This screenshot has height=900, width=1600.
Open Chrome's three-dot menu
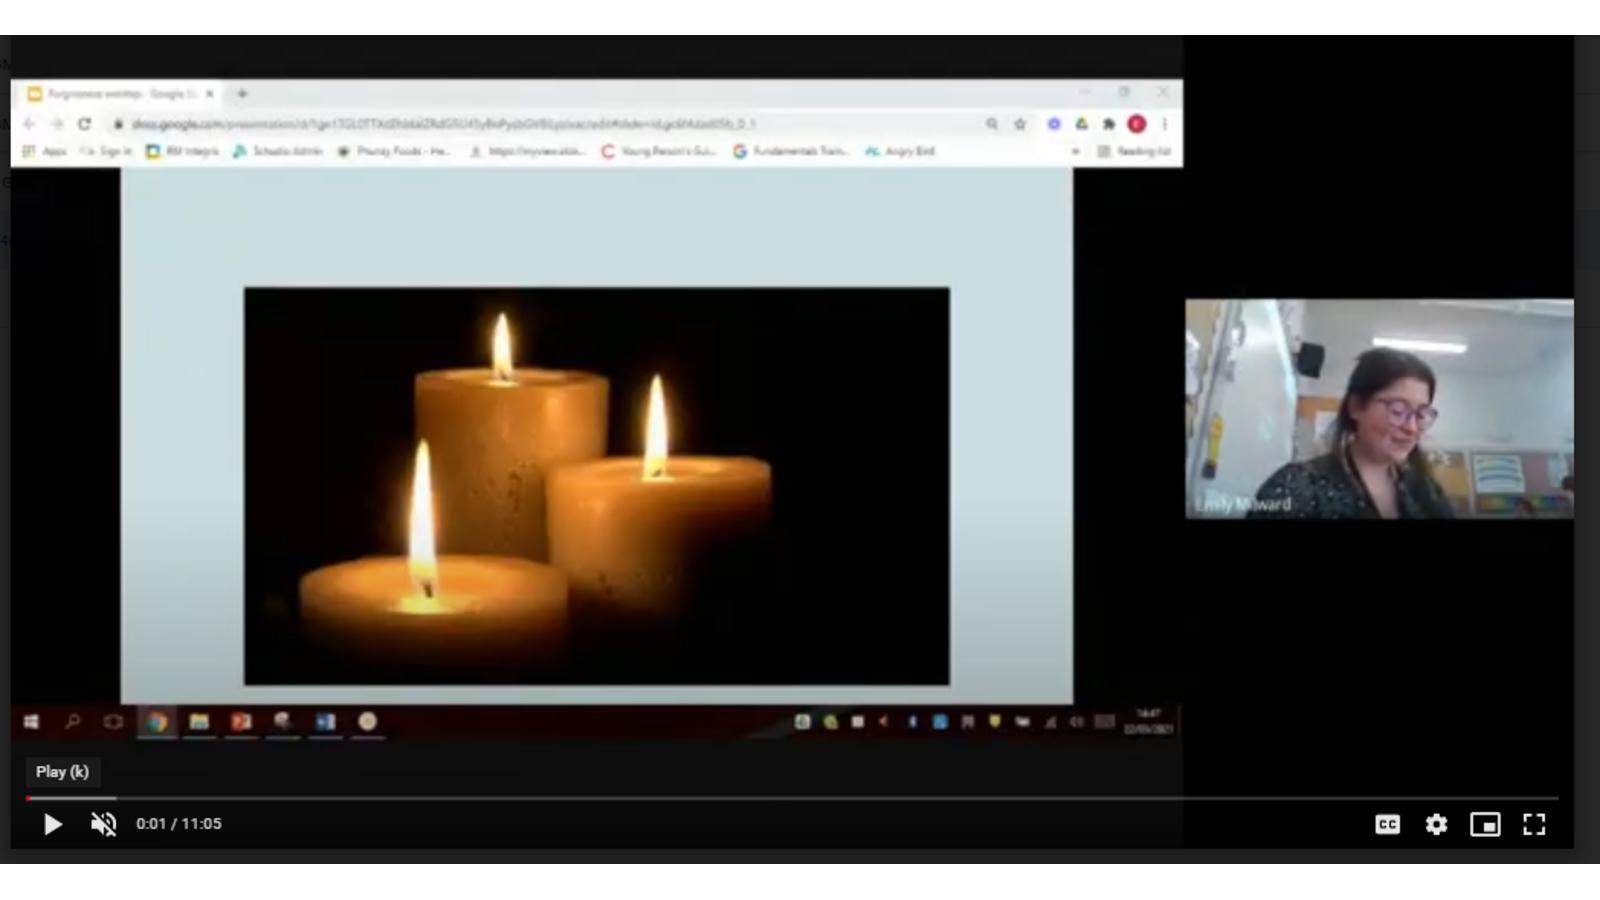tap(1164, 124)
